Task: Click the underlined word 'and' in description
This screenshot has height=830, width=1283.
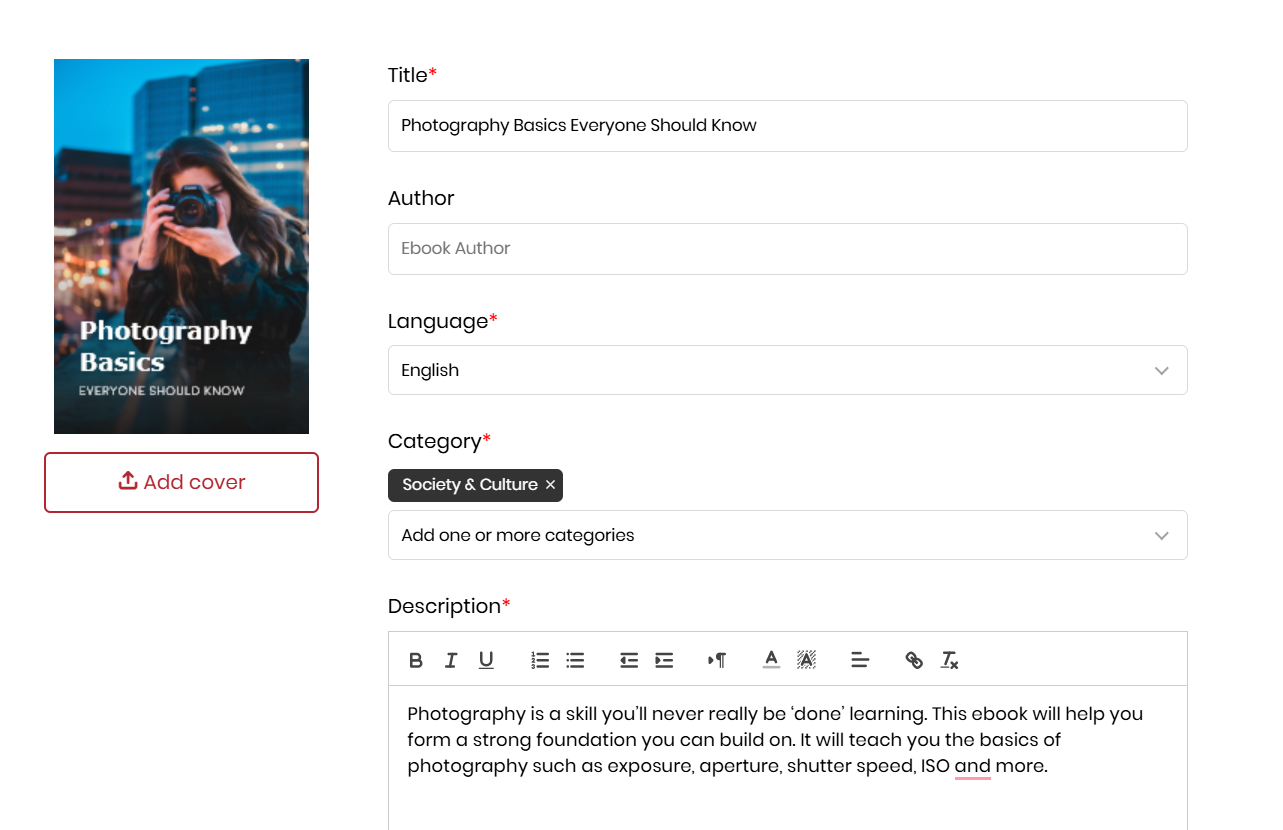Action: pyautogui.click(x=973, y=767)
